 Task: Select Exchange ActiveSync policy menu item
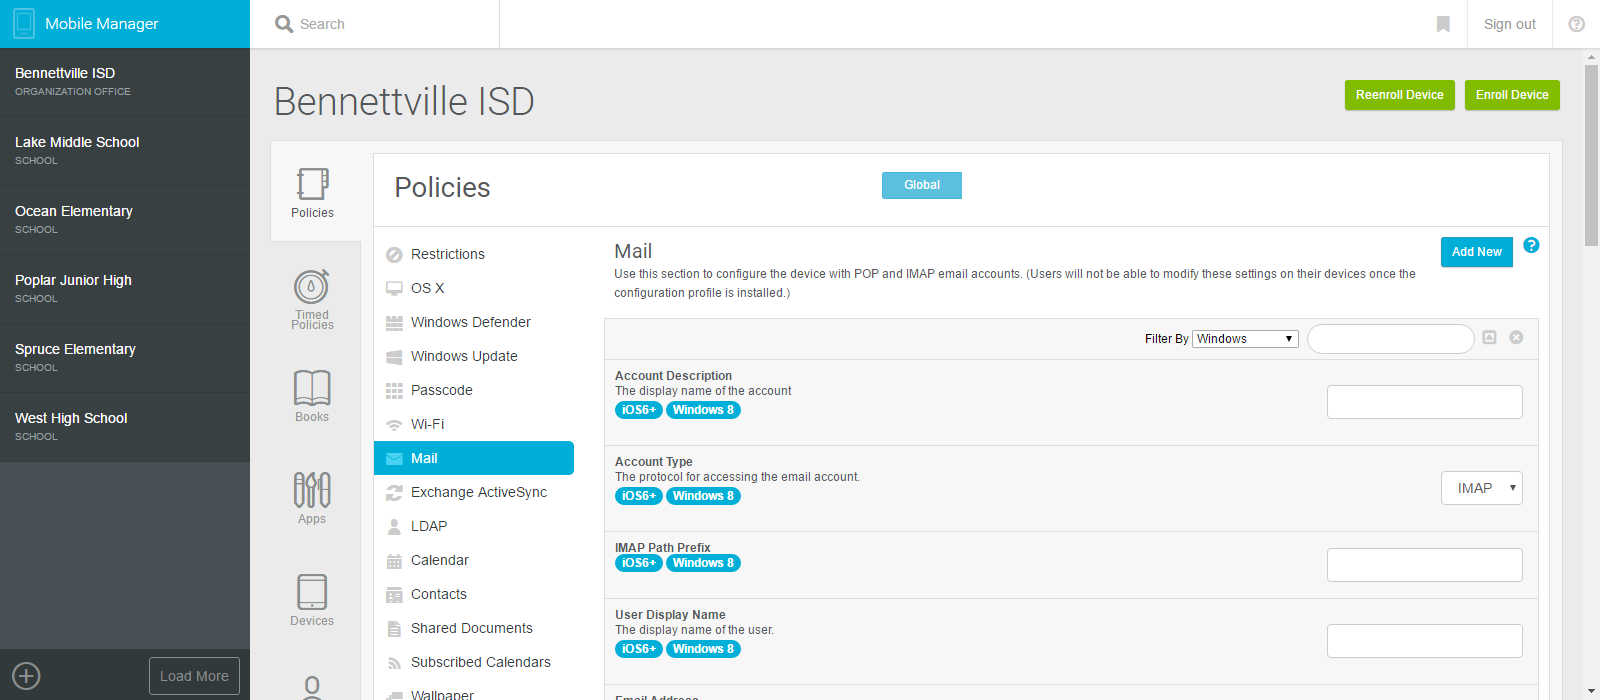click(478, 492)
